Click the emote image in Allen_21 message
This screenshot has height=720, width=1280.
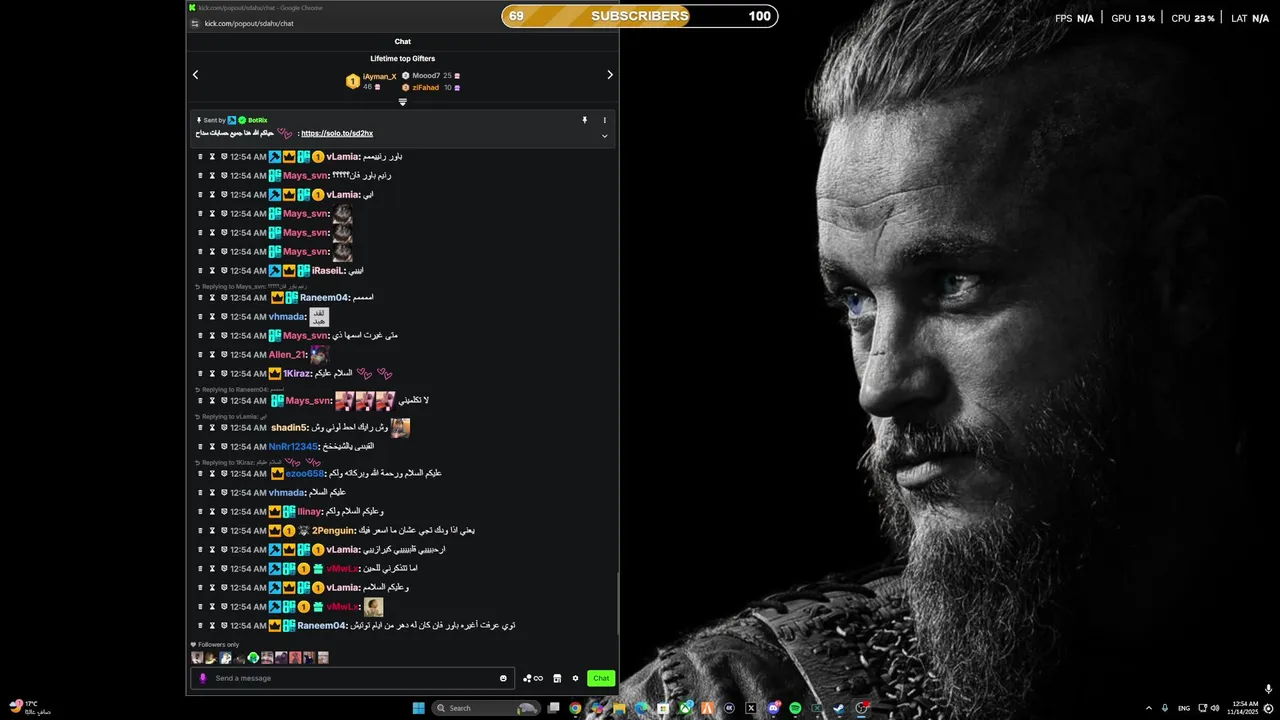[319, 354]
